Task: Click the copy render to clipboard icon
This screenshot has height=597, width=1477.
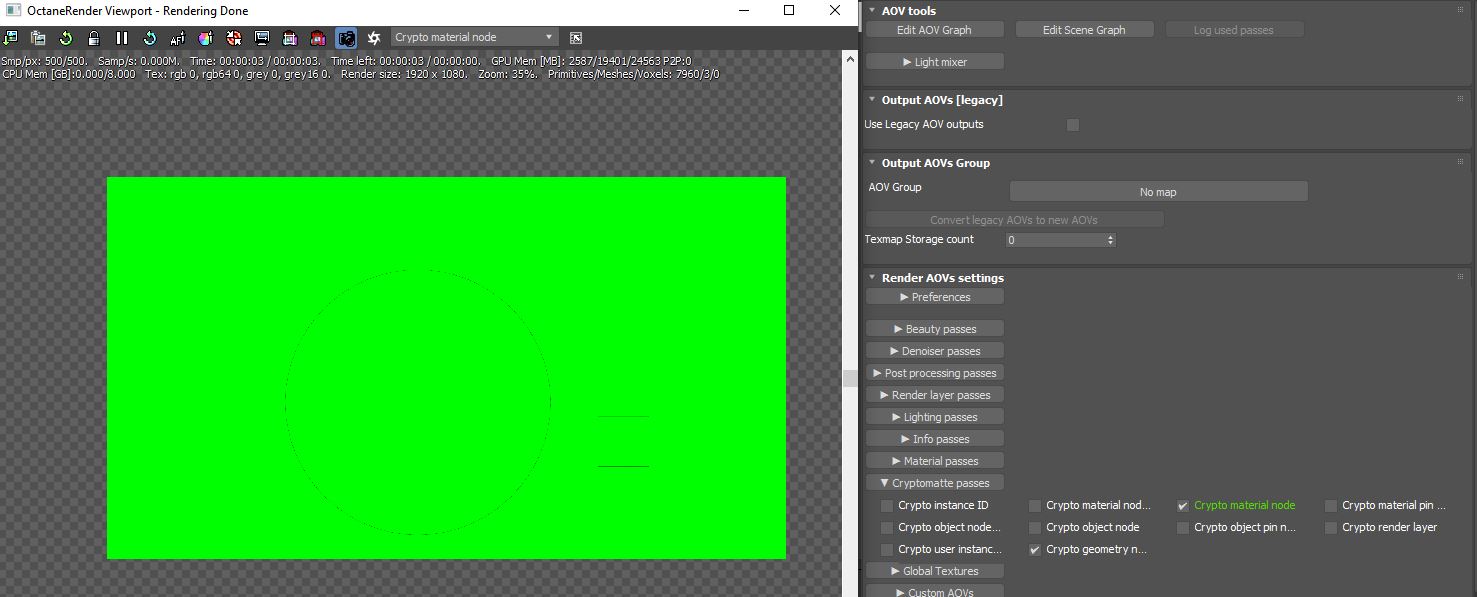Action: [38, 38]
